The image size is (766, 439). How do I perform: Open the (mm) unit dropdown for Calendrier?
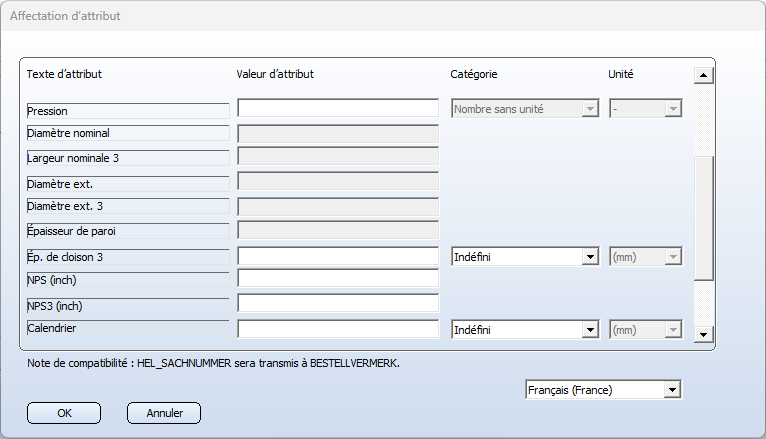click(x=673, y=329)
